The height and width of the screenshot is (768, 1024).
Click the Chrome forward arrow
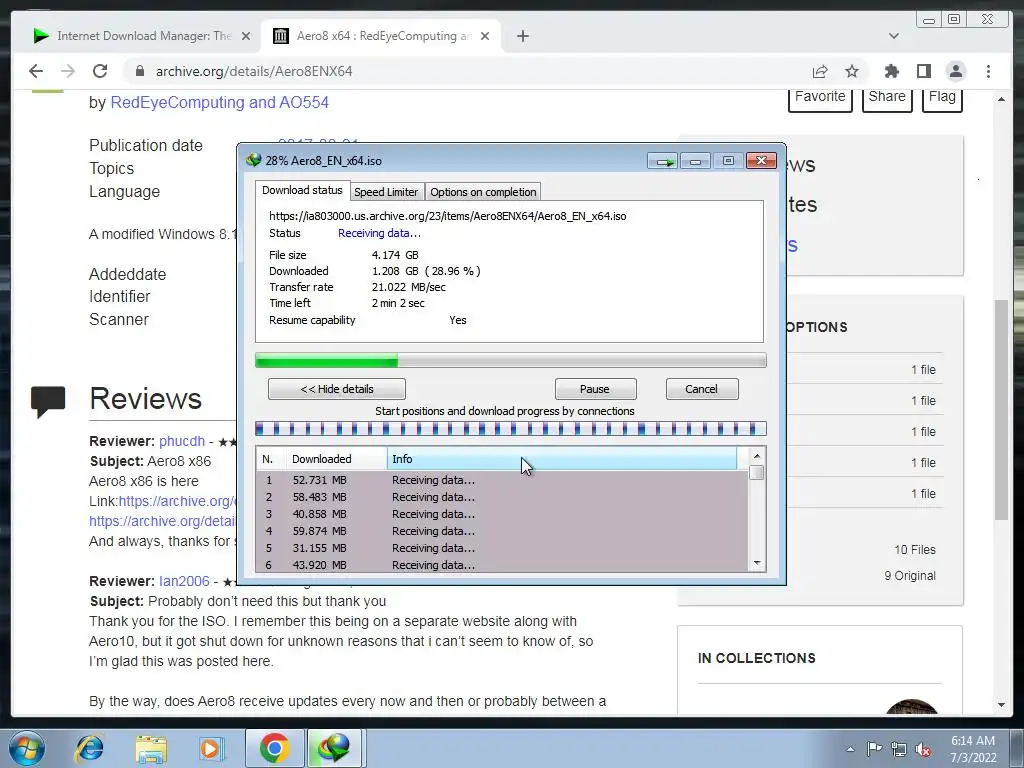pos(67,71)
